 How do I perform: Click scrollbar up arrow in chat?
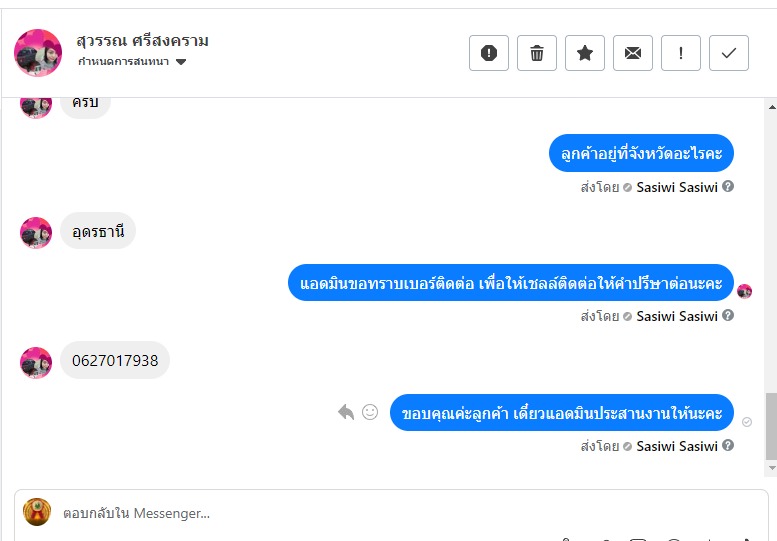click(x=772, y=107)
